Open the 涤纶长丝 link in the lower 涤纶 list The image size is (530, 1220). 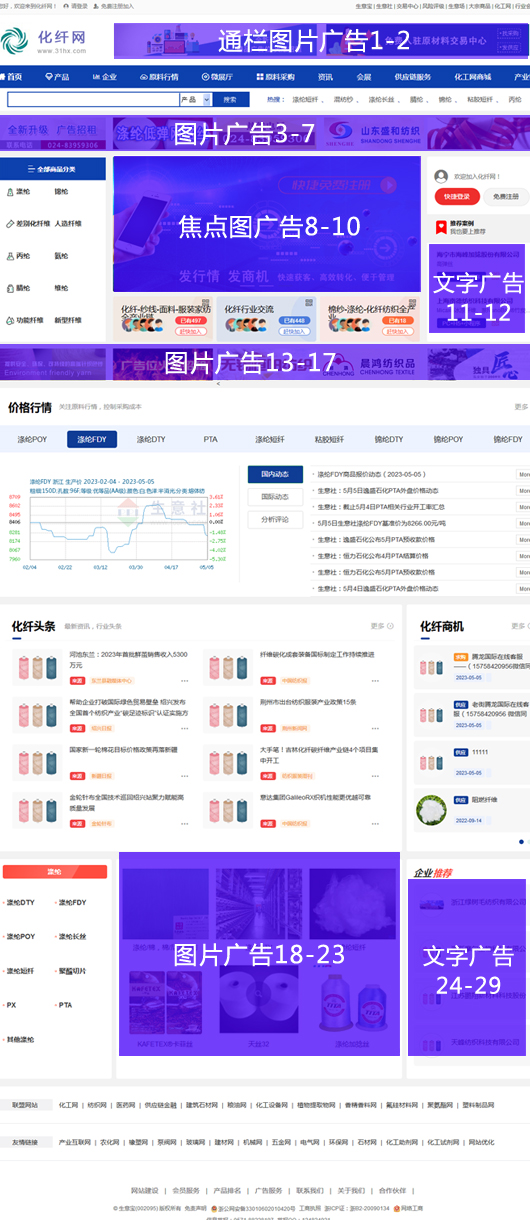72,937
